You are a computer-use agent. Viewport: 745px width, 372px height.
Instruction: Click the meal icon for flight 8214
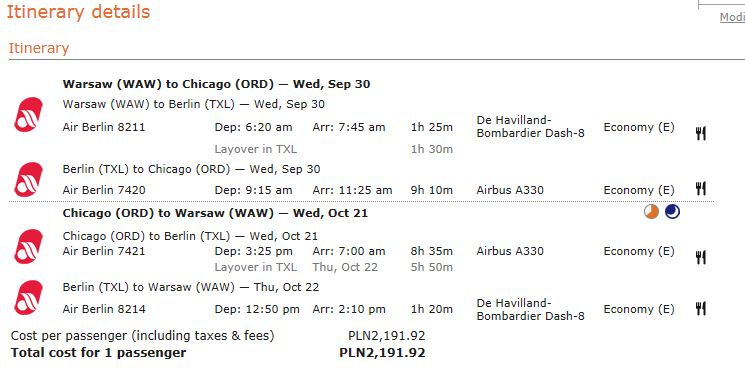pyautogui.click(x=701, y=308)
